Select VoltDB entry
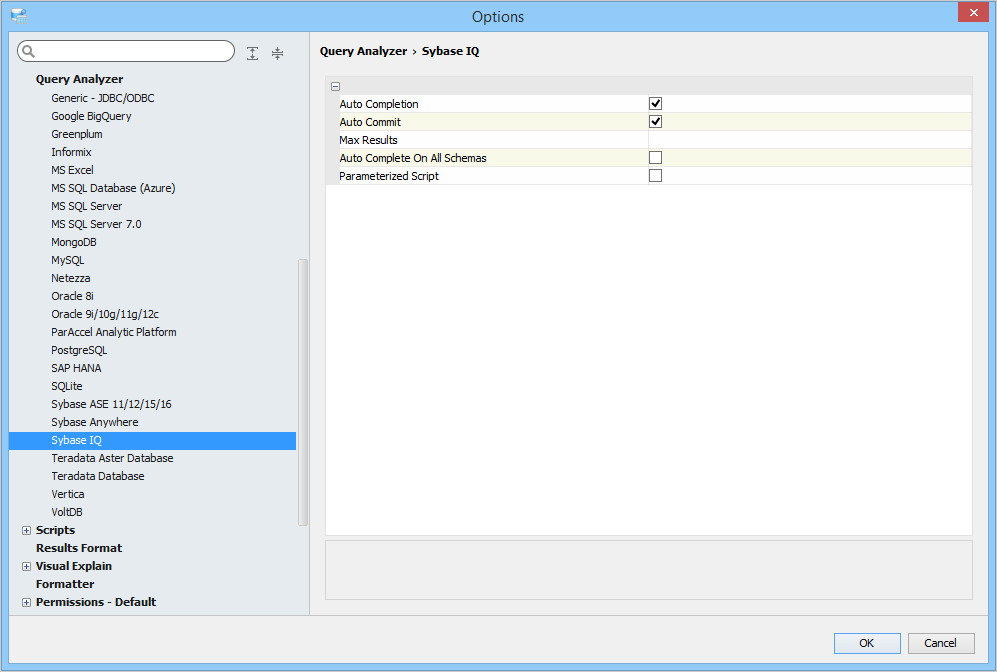The height and width of the screenshot is (672, 997). (66, 512)
